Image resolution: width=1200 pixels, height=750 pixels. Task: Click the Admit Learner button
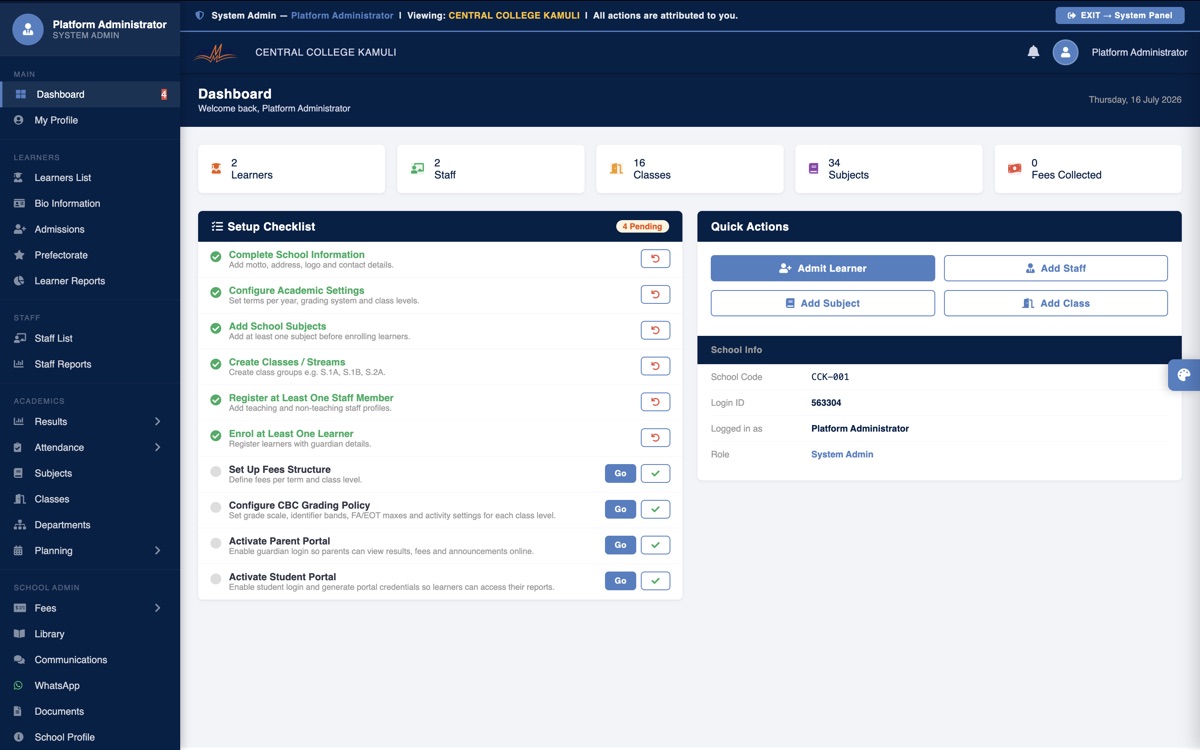pos(823,268)
